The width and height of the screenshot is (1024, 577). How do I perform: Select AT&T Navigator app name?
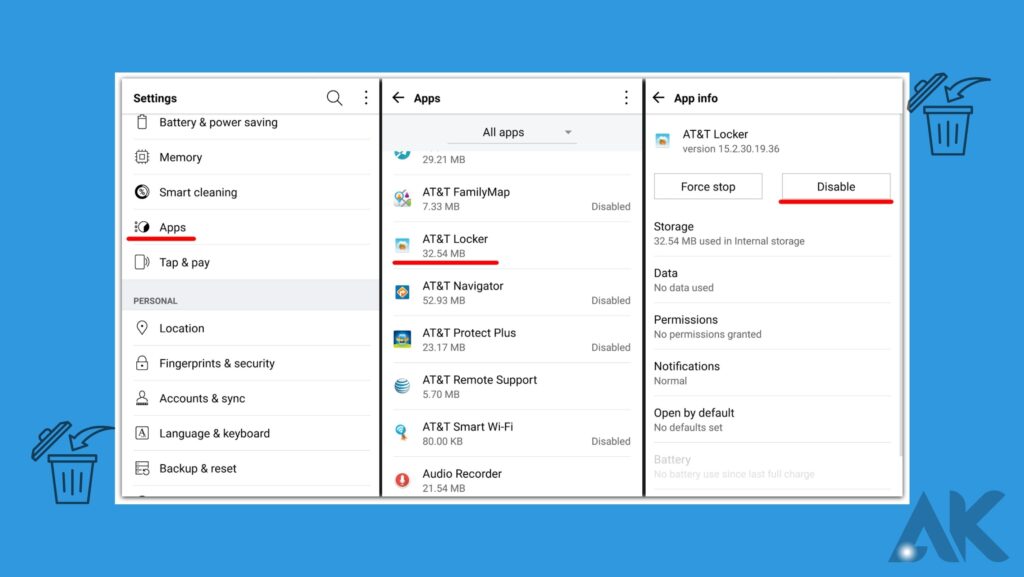[462, 286]
